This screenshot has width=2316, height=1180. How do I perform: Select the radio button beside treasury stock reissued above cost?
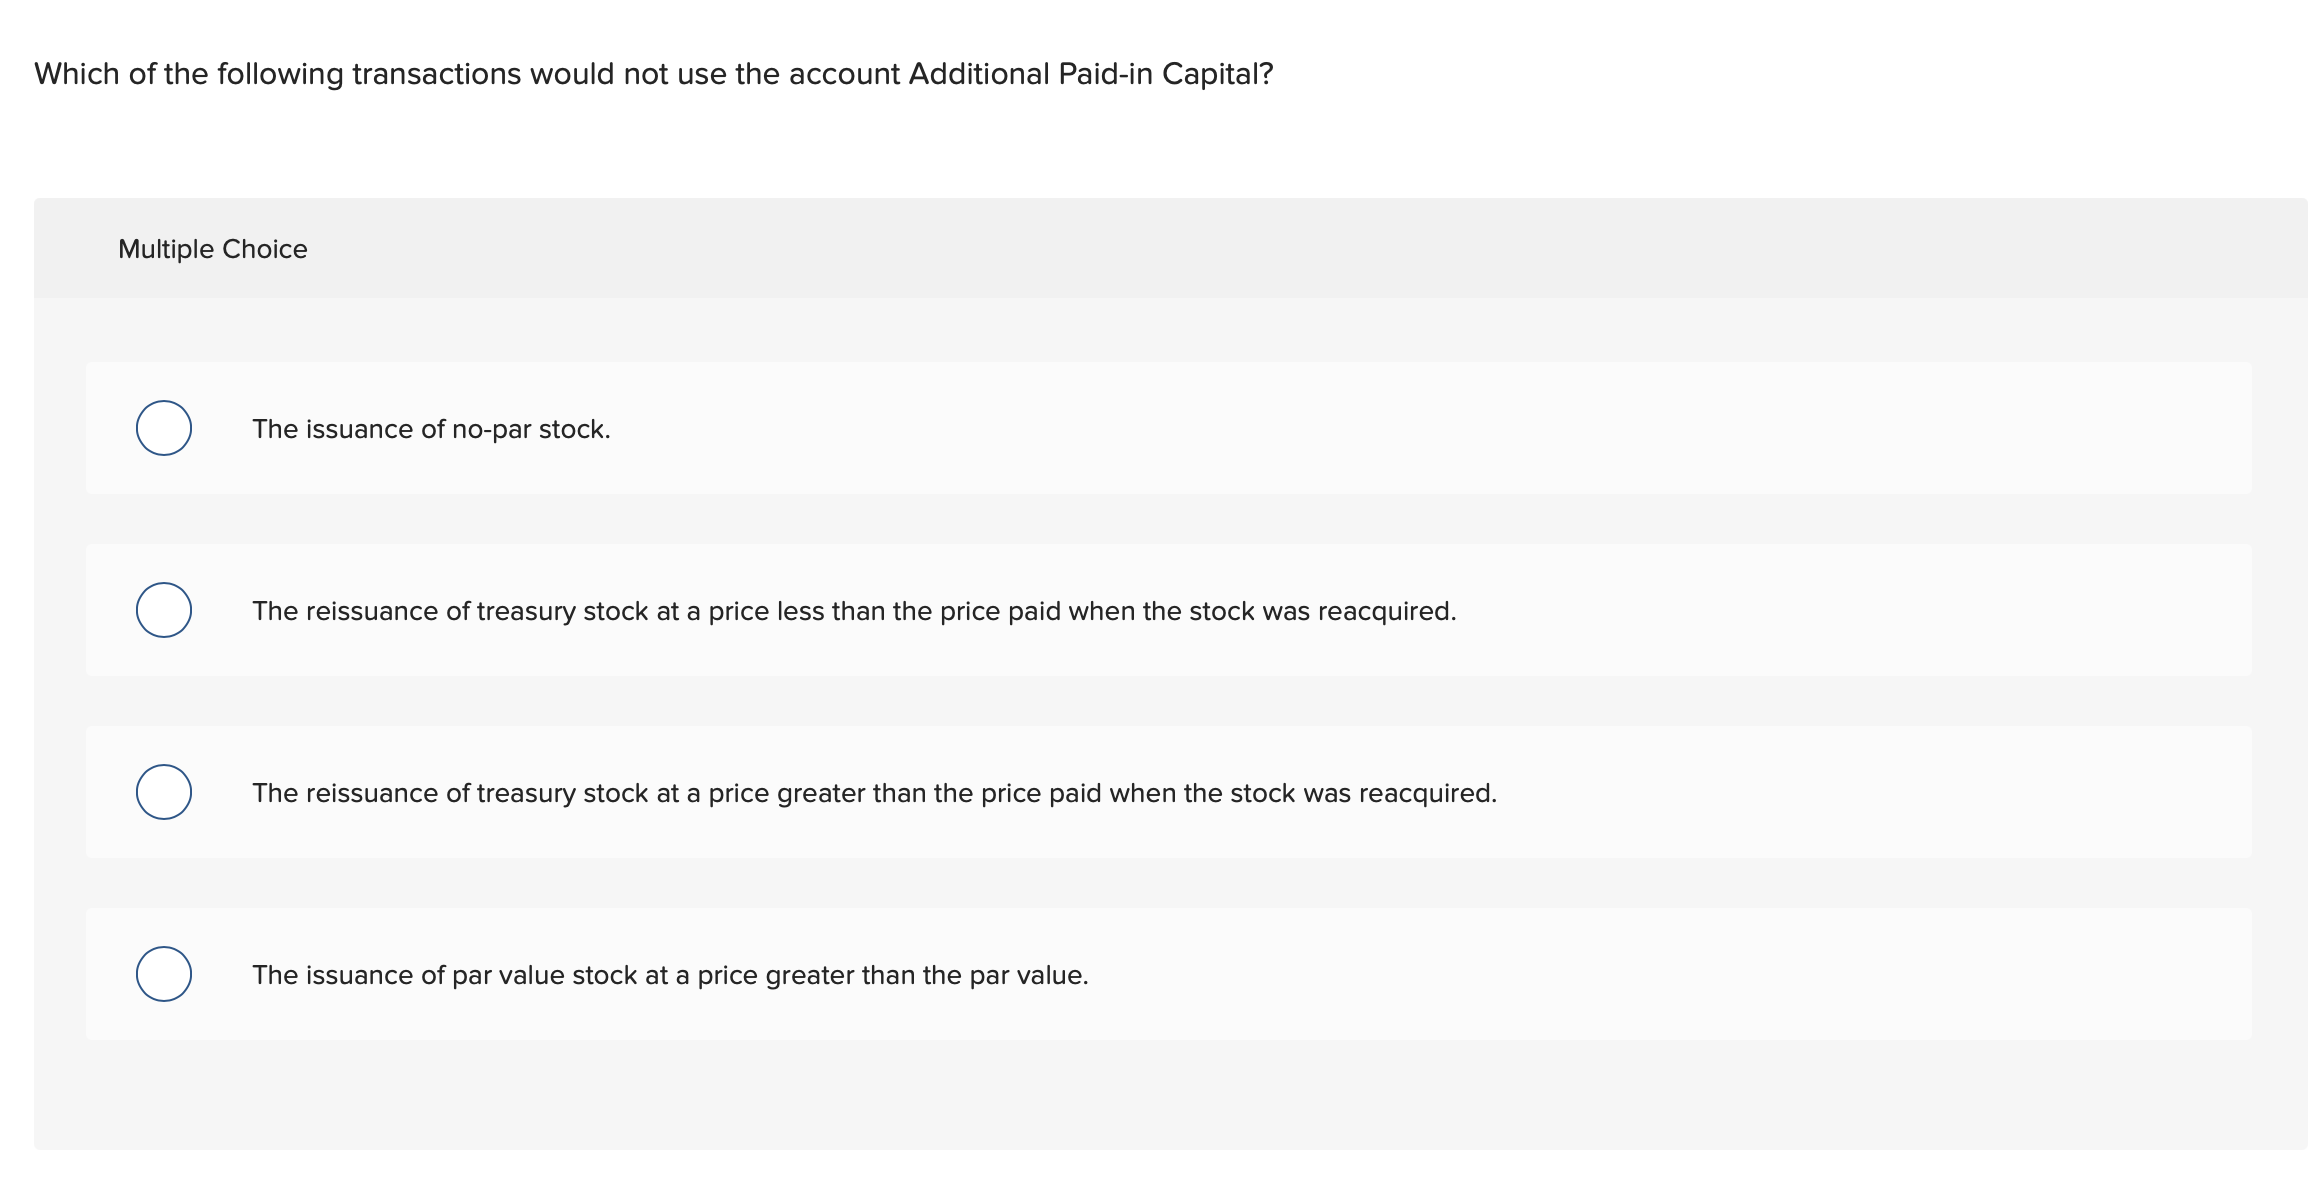pyautogui.click(x=163, y=792)
